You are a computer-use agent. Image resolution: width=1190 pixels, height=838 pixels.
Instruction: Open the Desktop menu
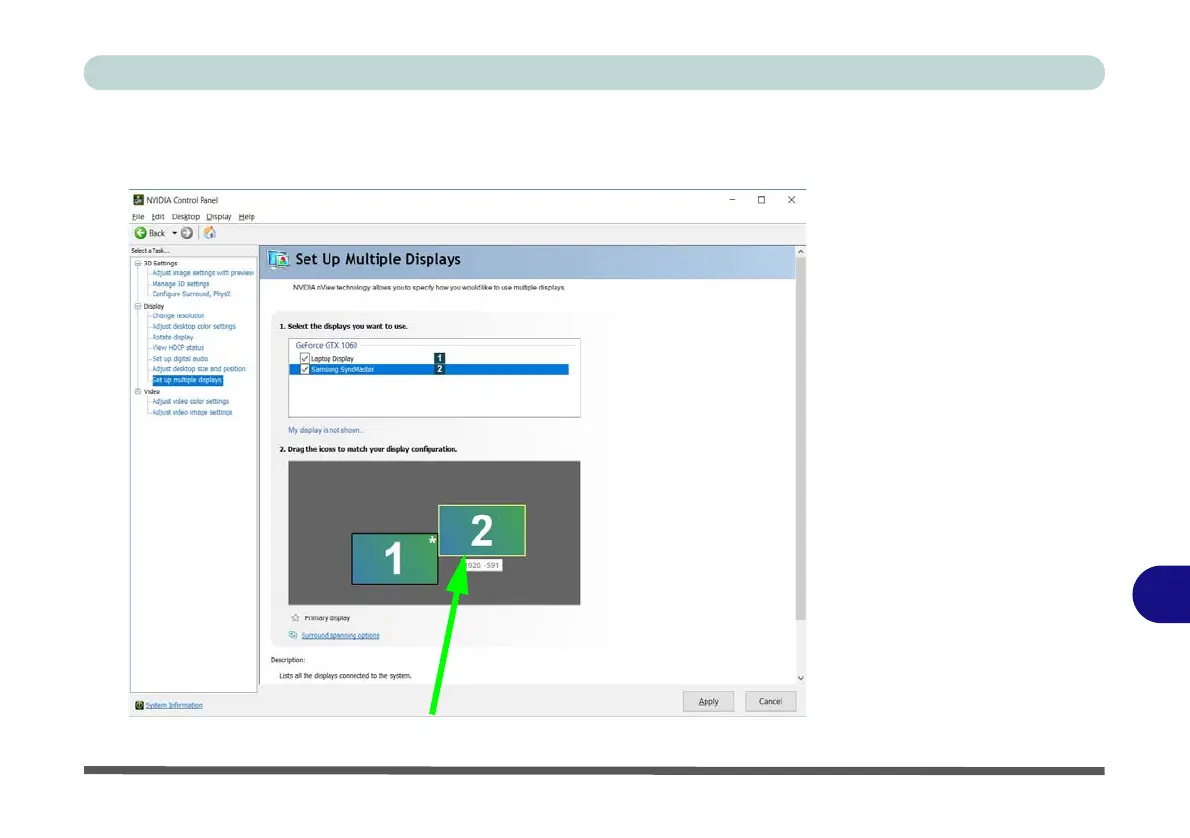(186, 217)
